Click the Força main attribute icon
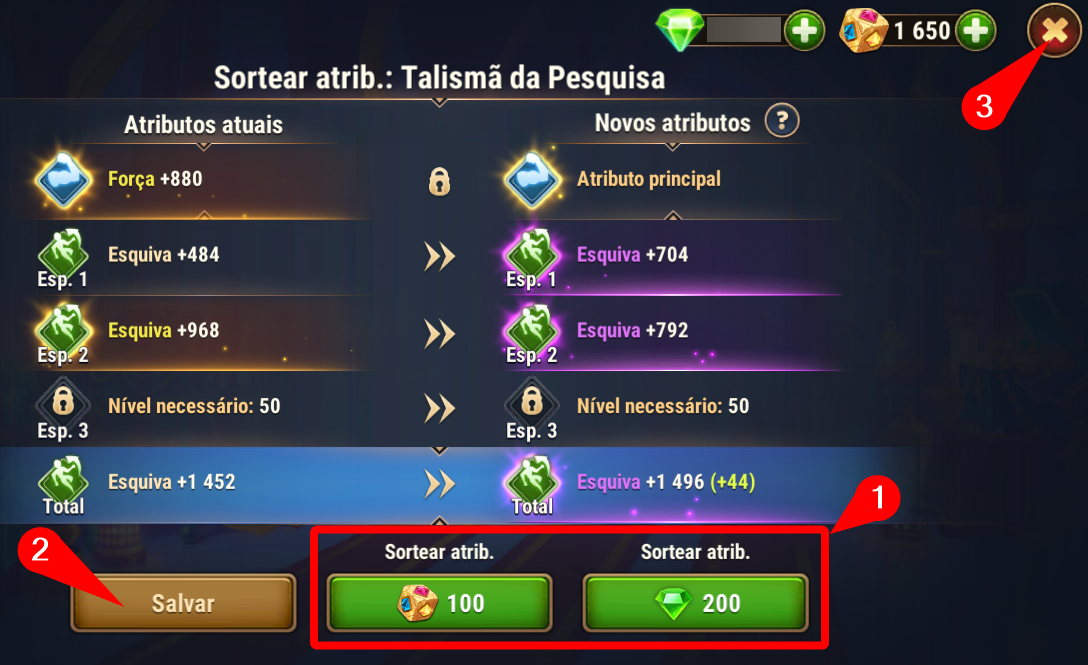This screenshot has height=665, width=1088. point(63,180)
